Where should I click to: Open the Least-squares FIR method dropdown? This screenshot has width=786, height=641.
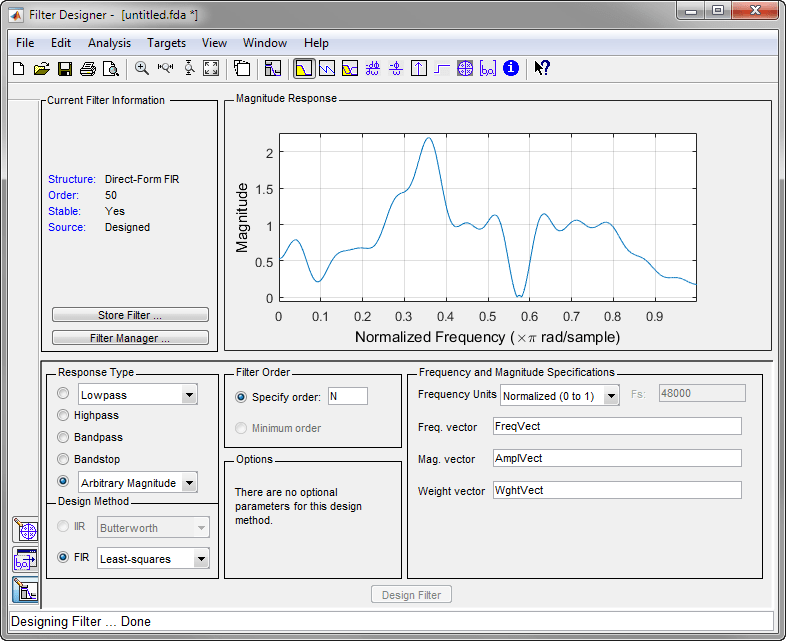[201, 559]
